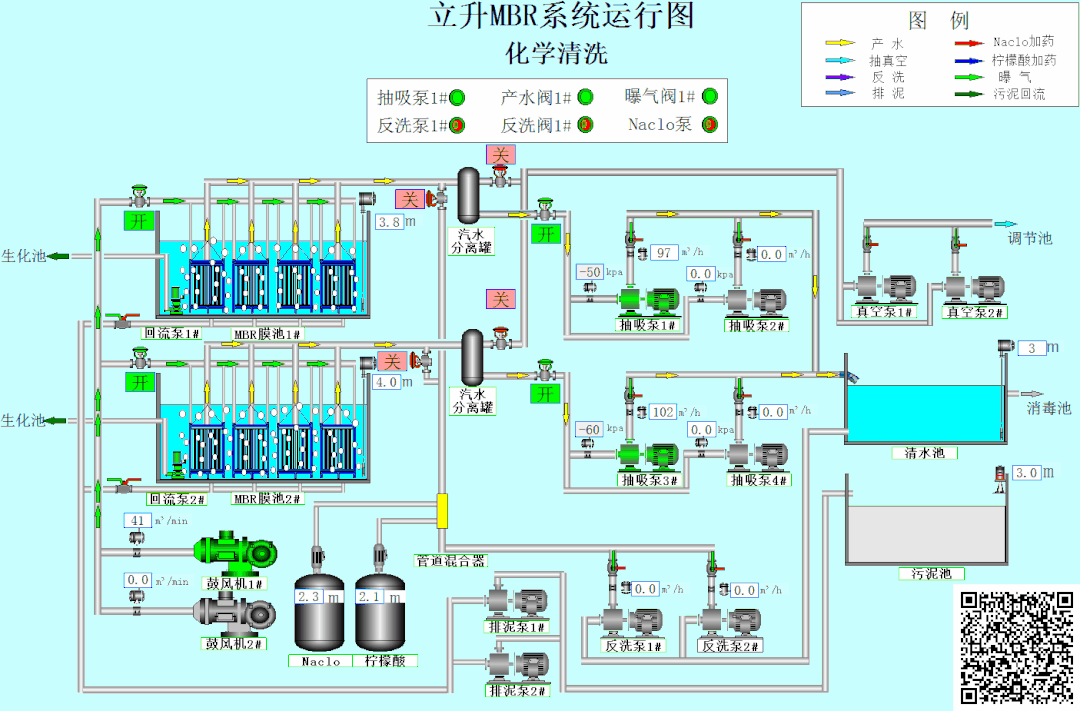Screen dimensions: 1080x711
Task: Click the 真空泵2# vacuum pump
Action: click(975, 289)
